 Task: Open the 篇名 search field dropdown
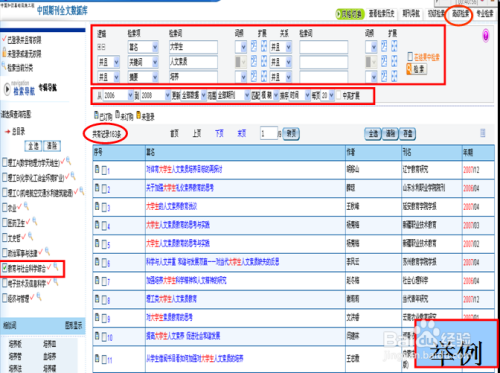[143, 47]
